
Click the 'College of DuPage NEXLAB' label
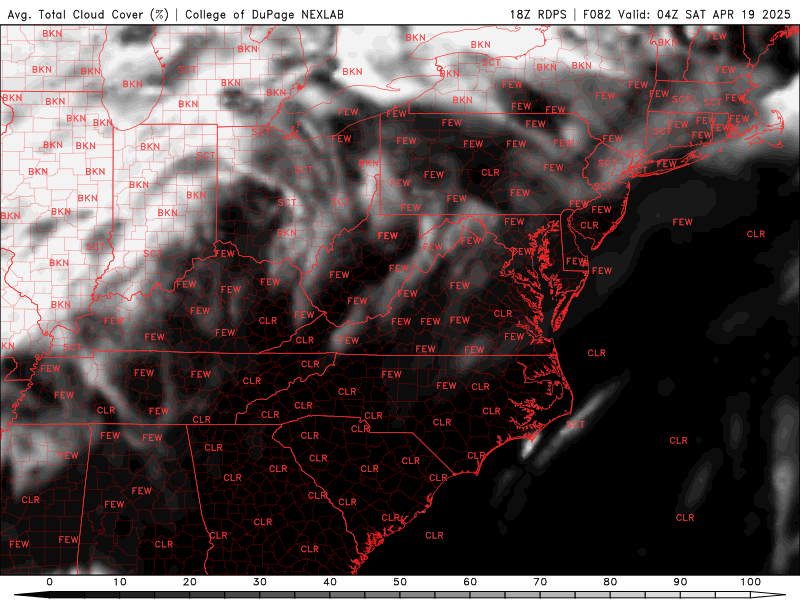(x=264, y=14)
